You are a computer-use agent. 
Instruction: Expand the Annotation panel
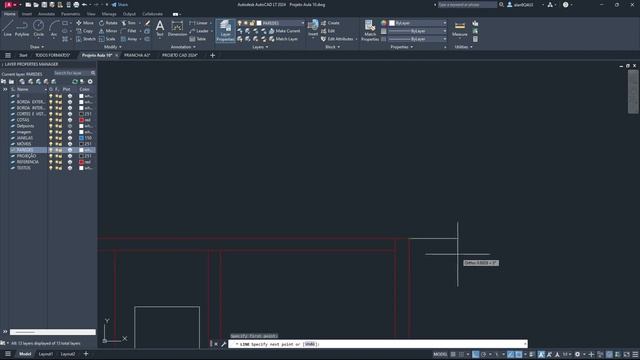(x=183, y=47)
